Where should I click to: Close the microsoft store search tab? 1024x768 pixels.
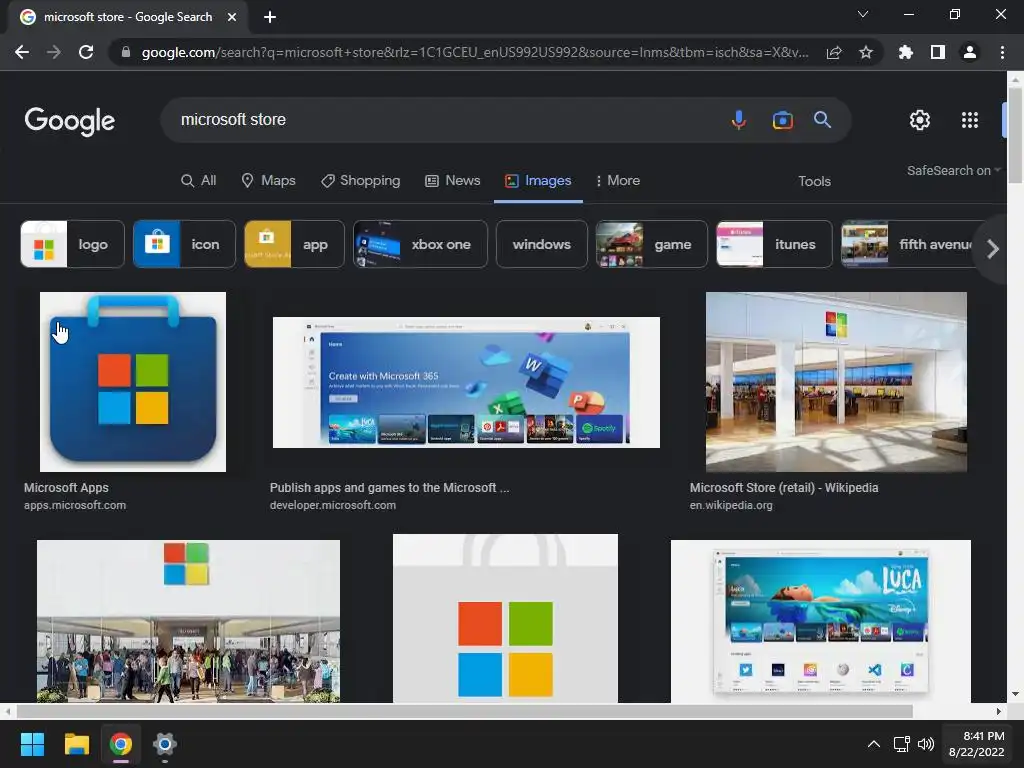(232, 17)
